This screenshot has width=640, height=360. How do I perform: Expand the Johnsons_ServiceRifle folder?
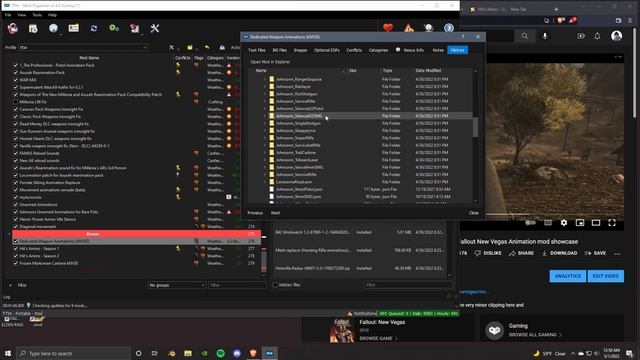point(265,101)
